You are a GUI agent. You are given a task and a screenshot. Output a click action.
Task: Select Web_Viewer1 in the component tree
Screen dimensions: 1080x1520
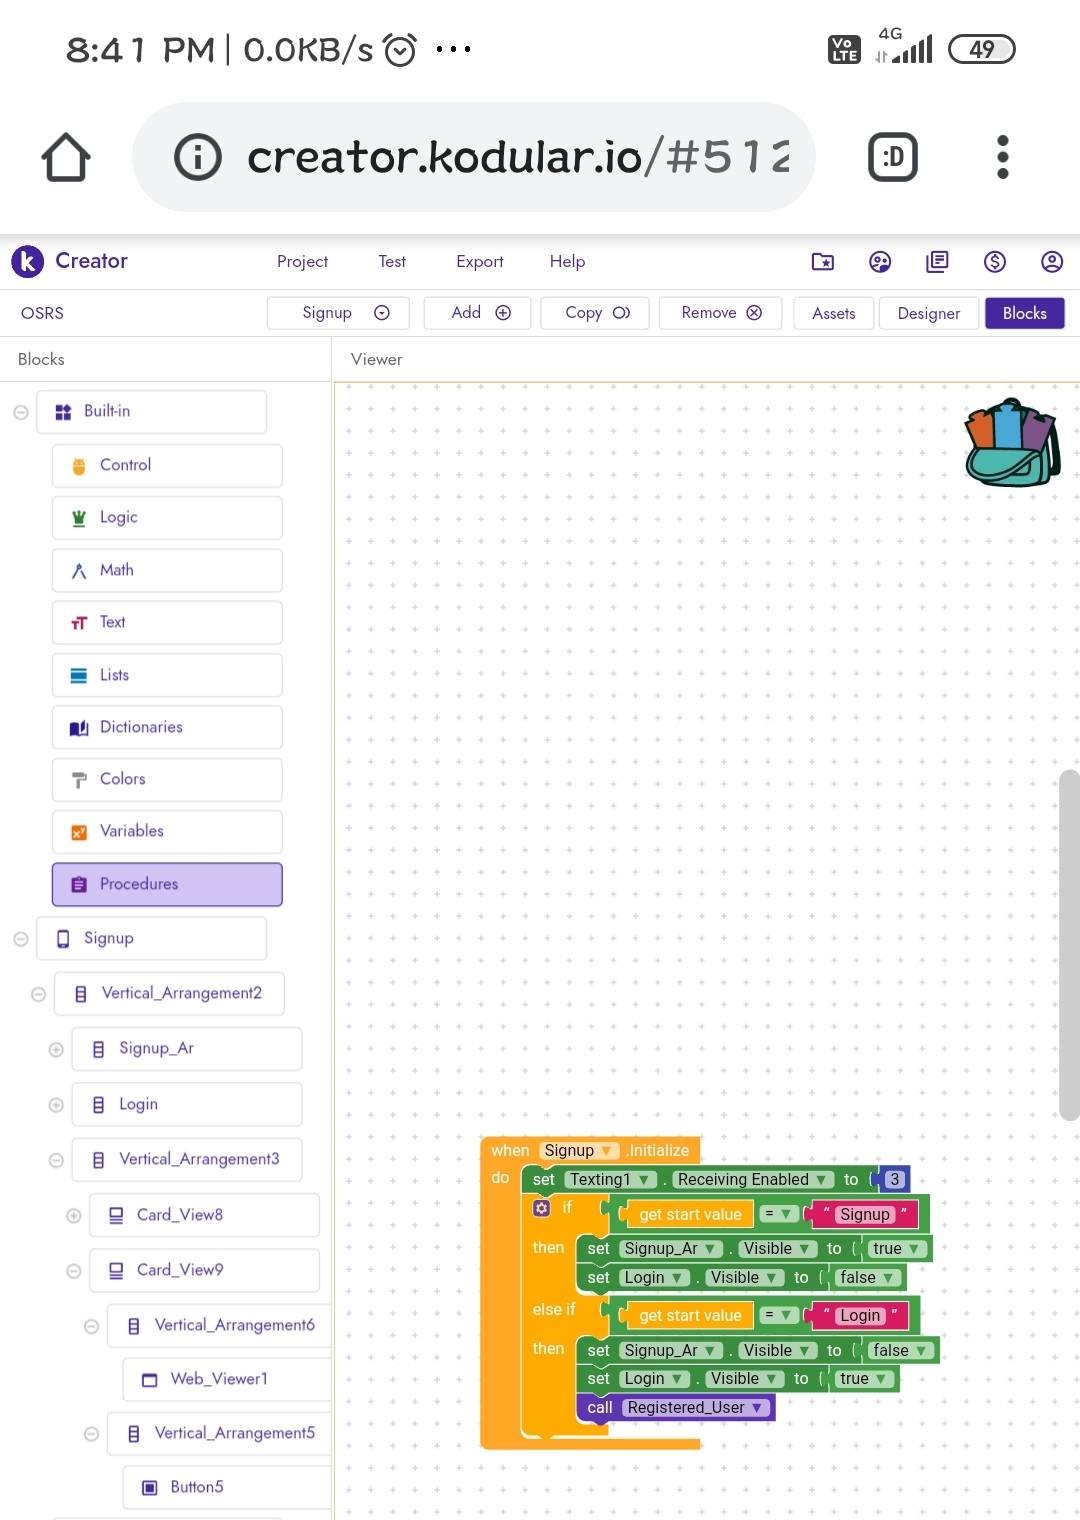point(228,1379)
